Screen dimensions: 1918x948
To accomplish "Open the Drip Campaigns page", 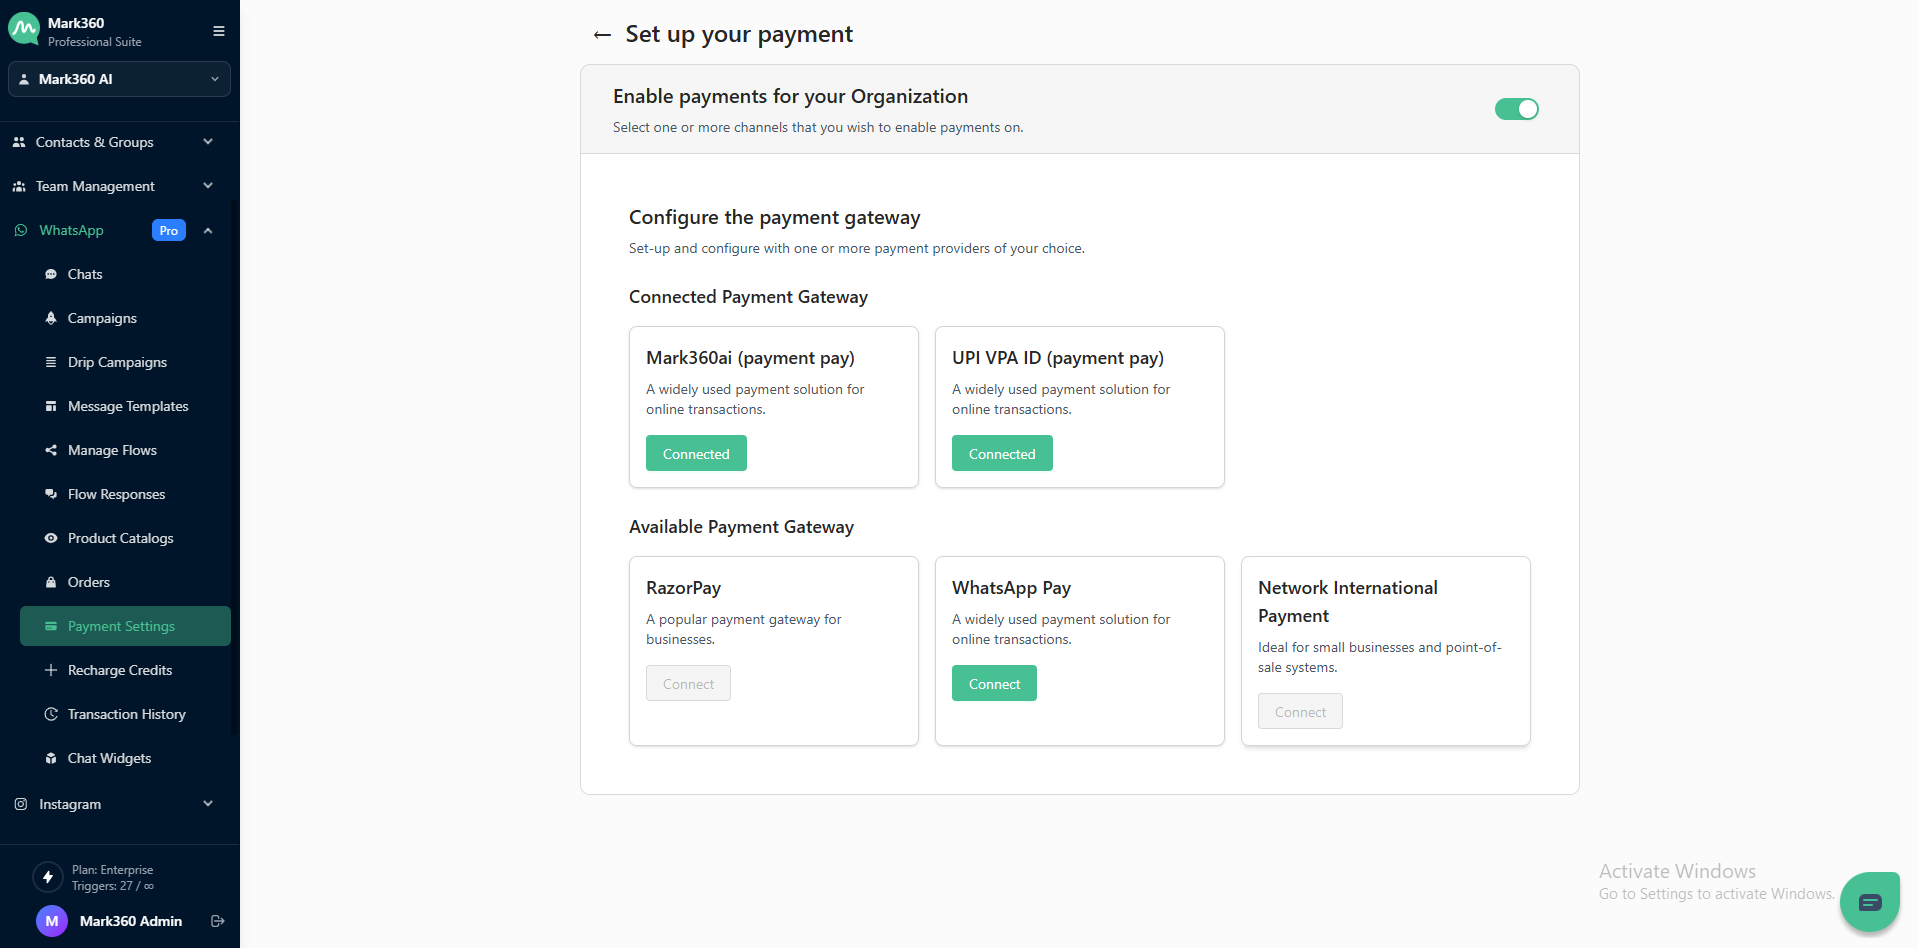I will click(x=117, y=362).
